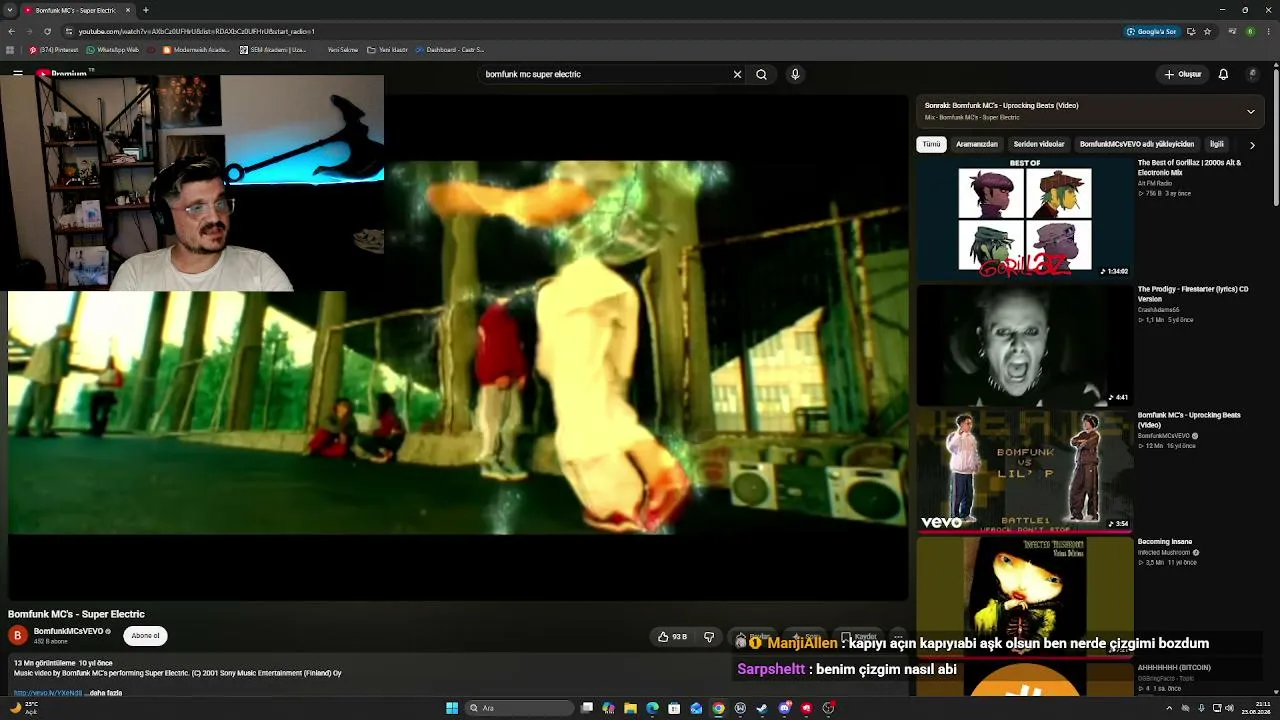
Task: Expand the description with daha fazla
Action: 105,693
